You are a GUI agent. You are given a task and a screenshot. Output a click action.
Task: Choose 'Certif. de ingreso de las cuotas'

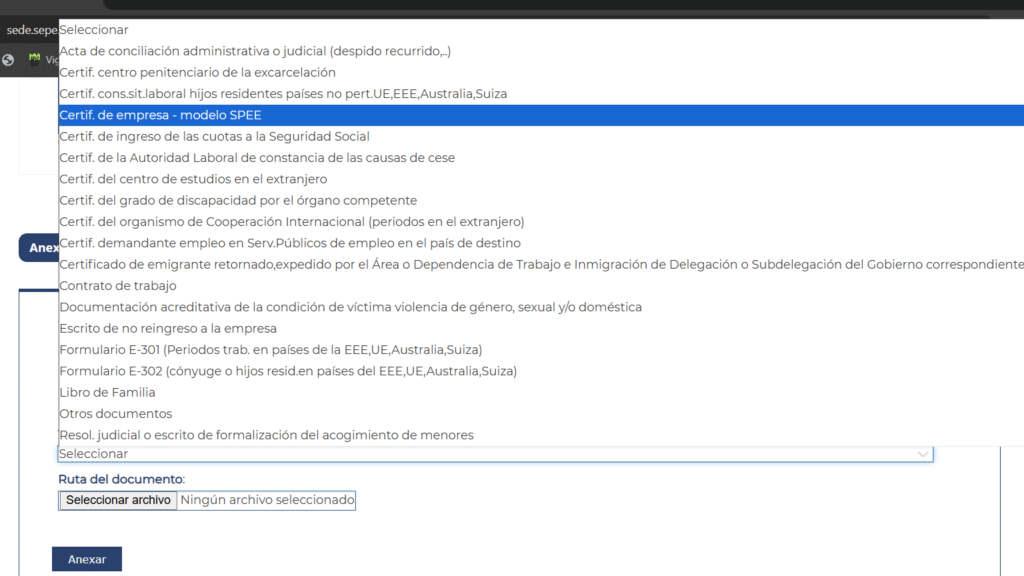(214, 136)
